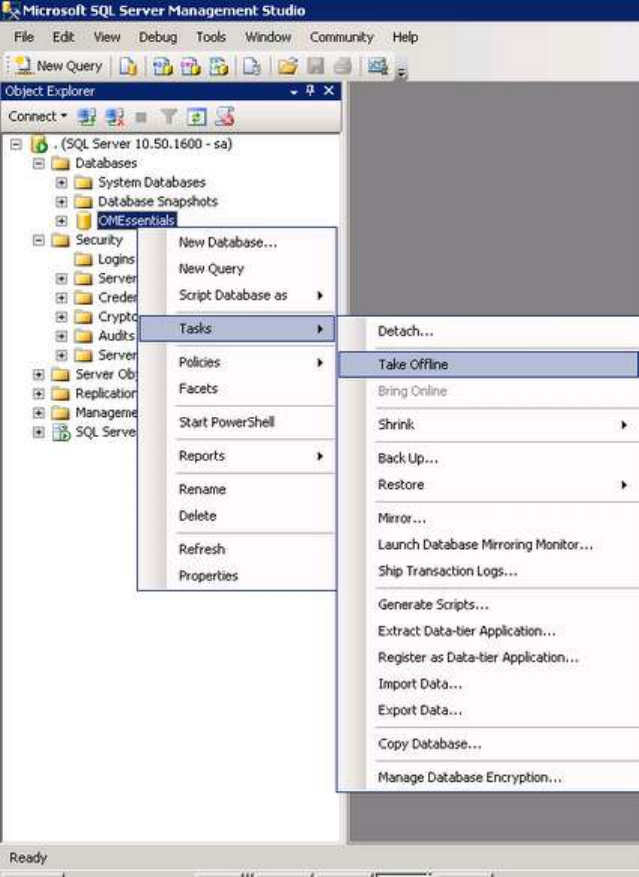Image resolution: width=639 pixels, height=877 pixels.
Task: Select Facets in context menu
Action: (x=237, y=389)
